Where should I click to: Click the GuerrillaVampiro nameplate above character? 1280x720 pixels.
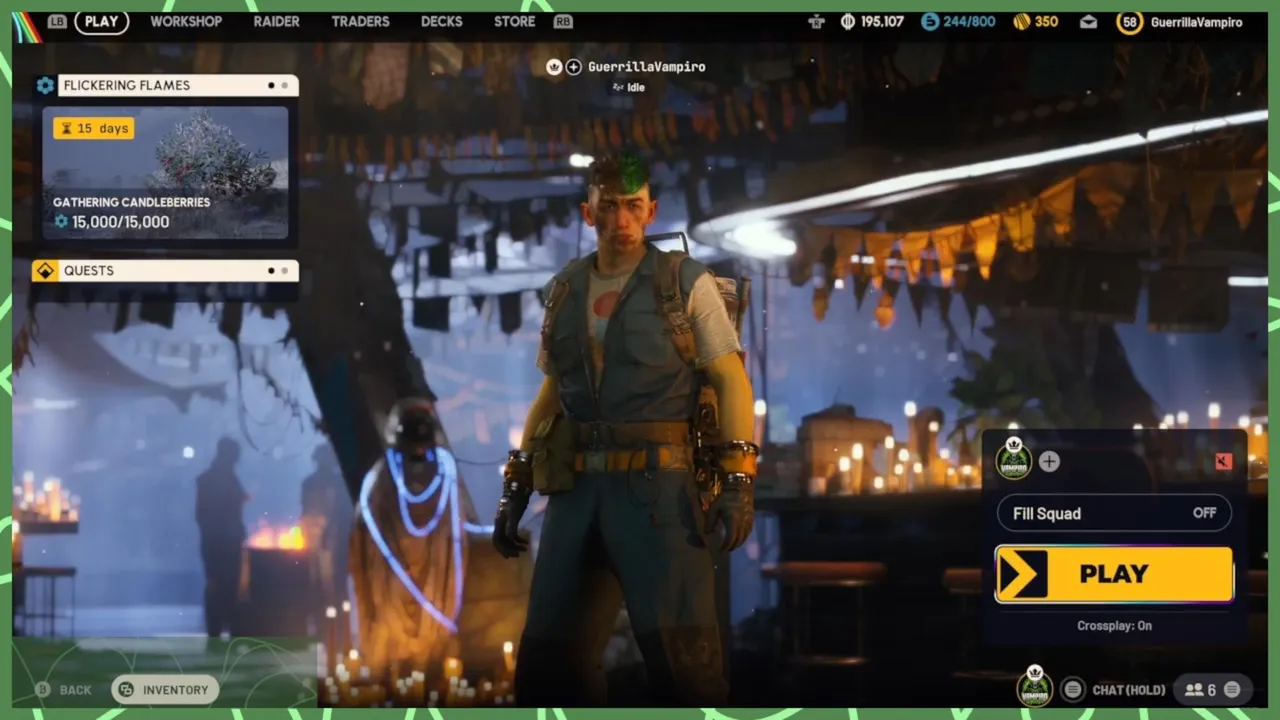click(x=646, y=67)
